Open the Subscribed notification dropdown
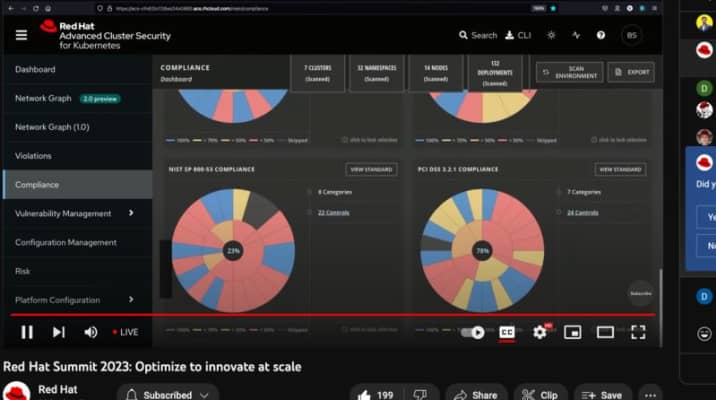The height and width of the screenshot is (400, 716). click(x=167, y=395)
